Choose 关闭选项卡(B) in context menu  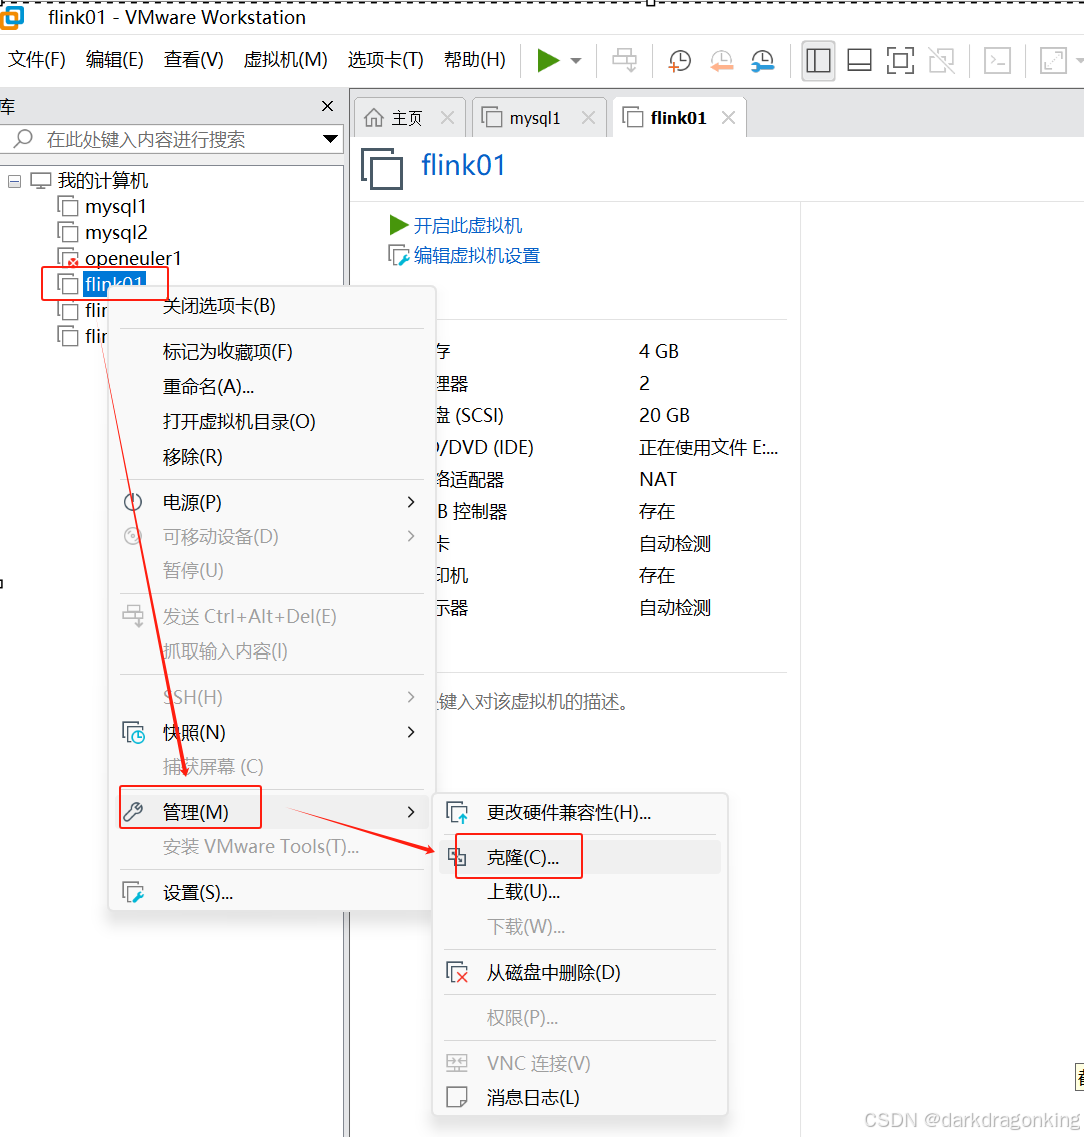(x=219, y=306)
